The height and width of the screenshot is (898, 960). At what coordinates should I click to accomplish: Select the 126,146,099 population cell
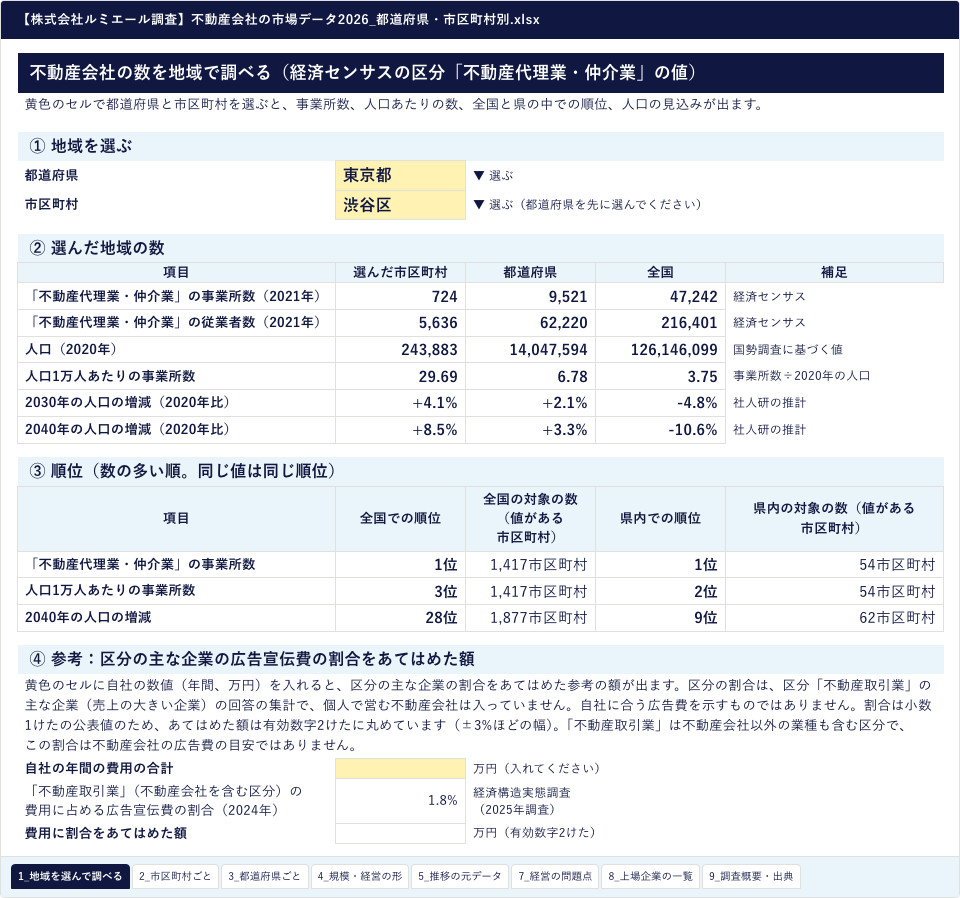[x=661, y=350]
